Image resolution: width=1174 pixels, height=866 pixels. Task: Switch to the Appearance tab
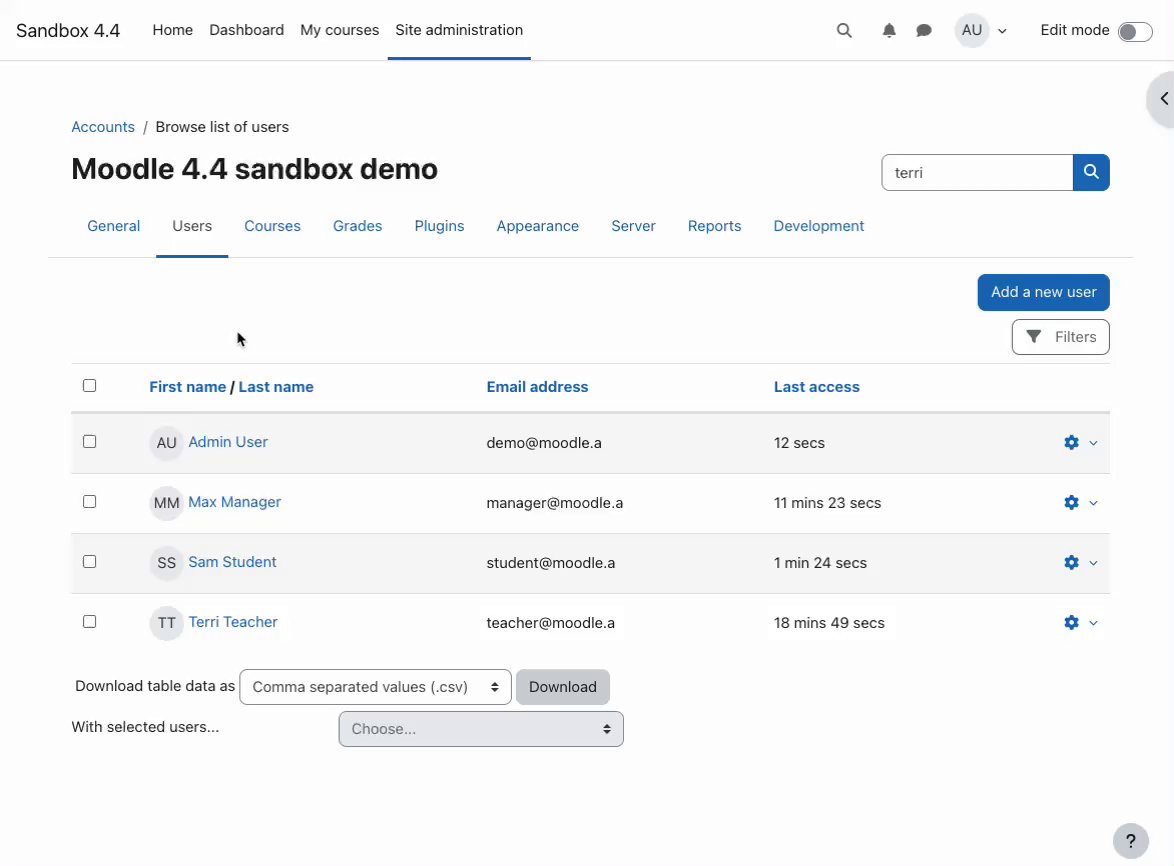pos(538,226)
